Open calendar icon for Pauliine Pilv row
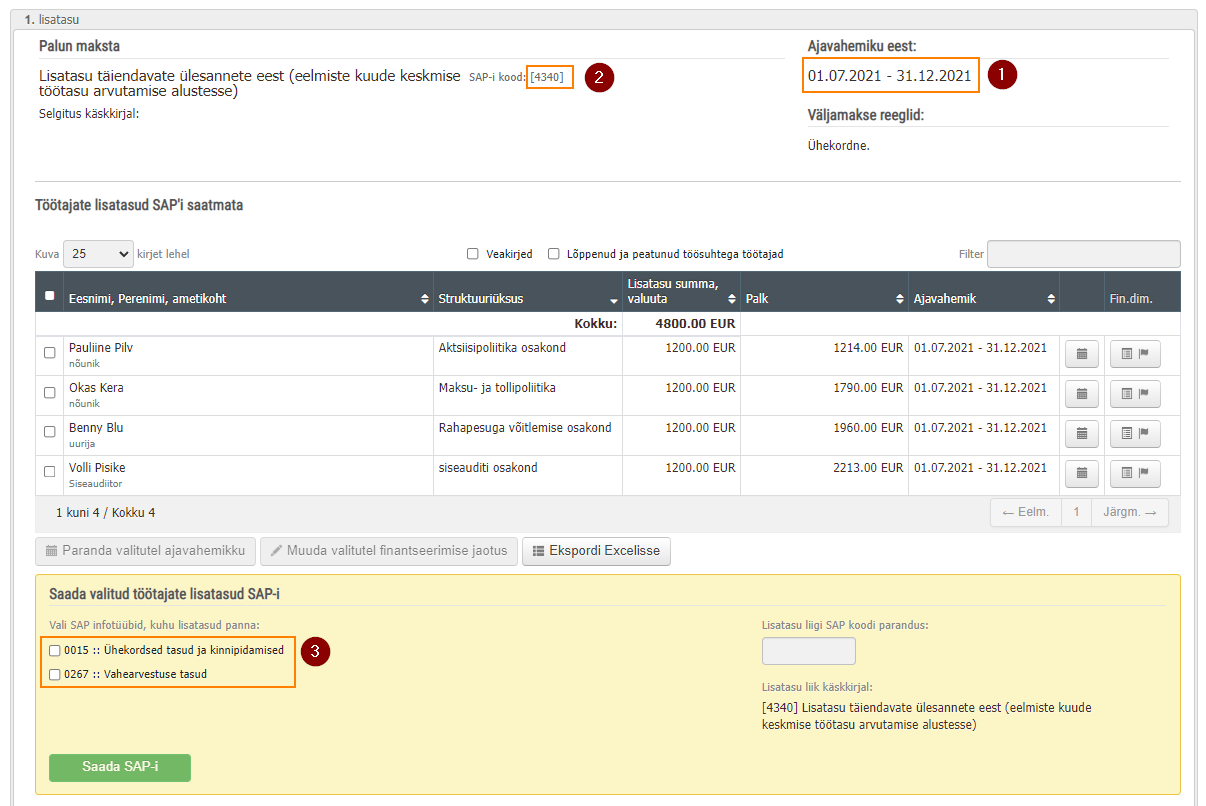Screen dimensions: 1206x806 (x=1081, y=355)
